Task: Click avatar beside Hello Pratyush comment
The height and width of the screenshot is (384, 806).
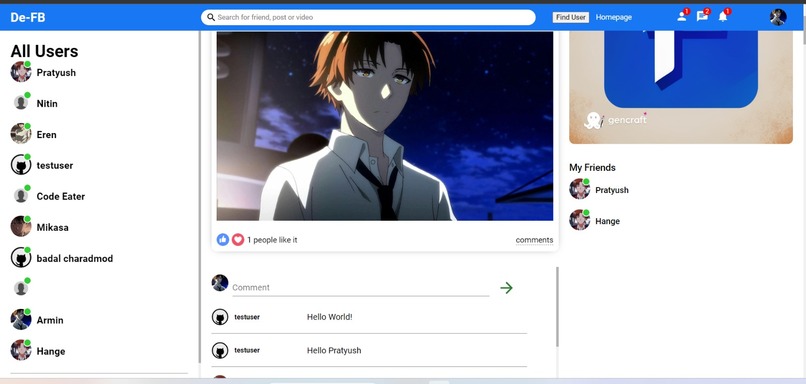Action: pos(220,350)
